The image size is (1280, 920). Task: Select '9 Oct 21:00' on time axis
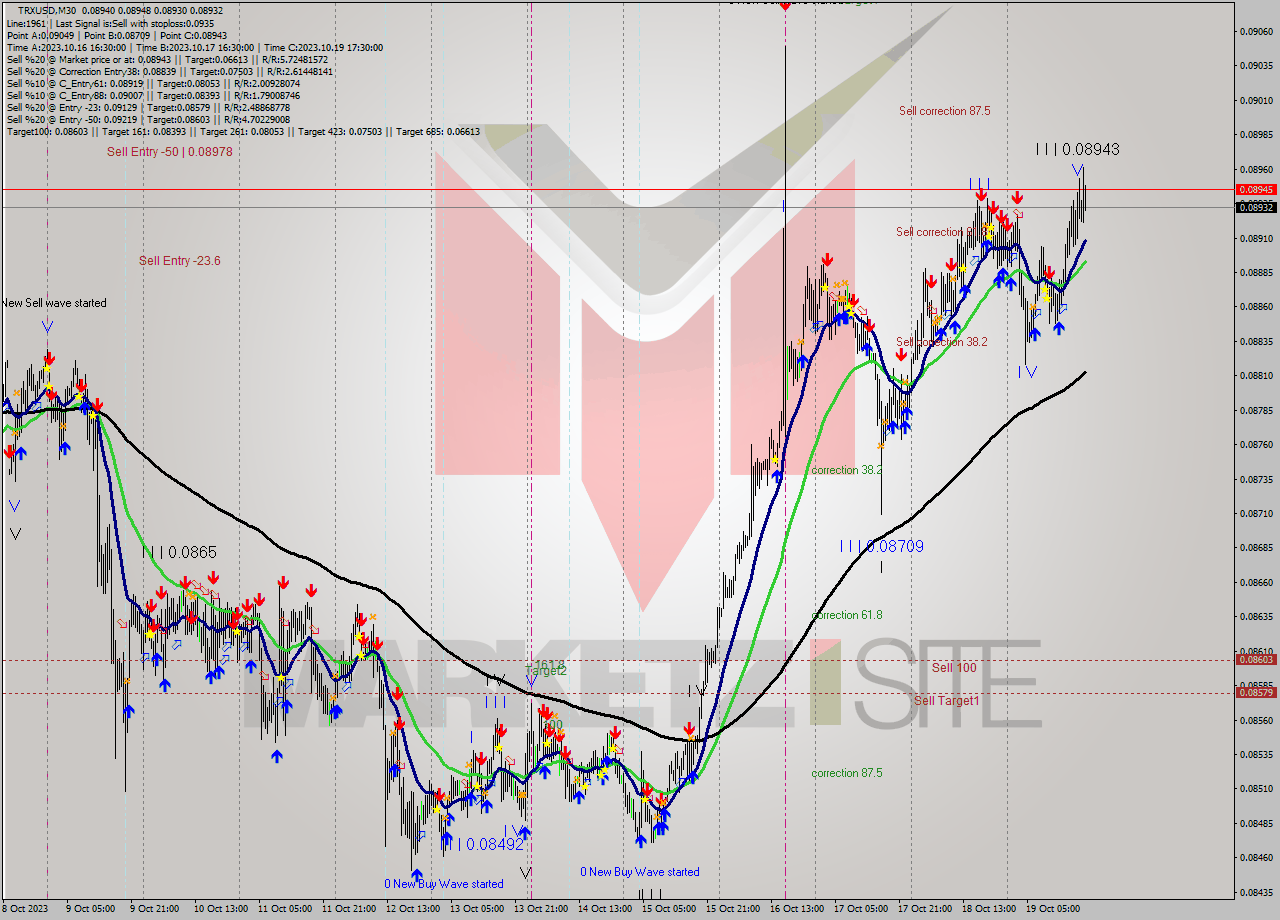point(155,909)
